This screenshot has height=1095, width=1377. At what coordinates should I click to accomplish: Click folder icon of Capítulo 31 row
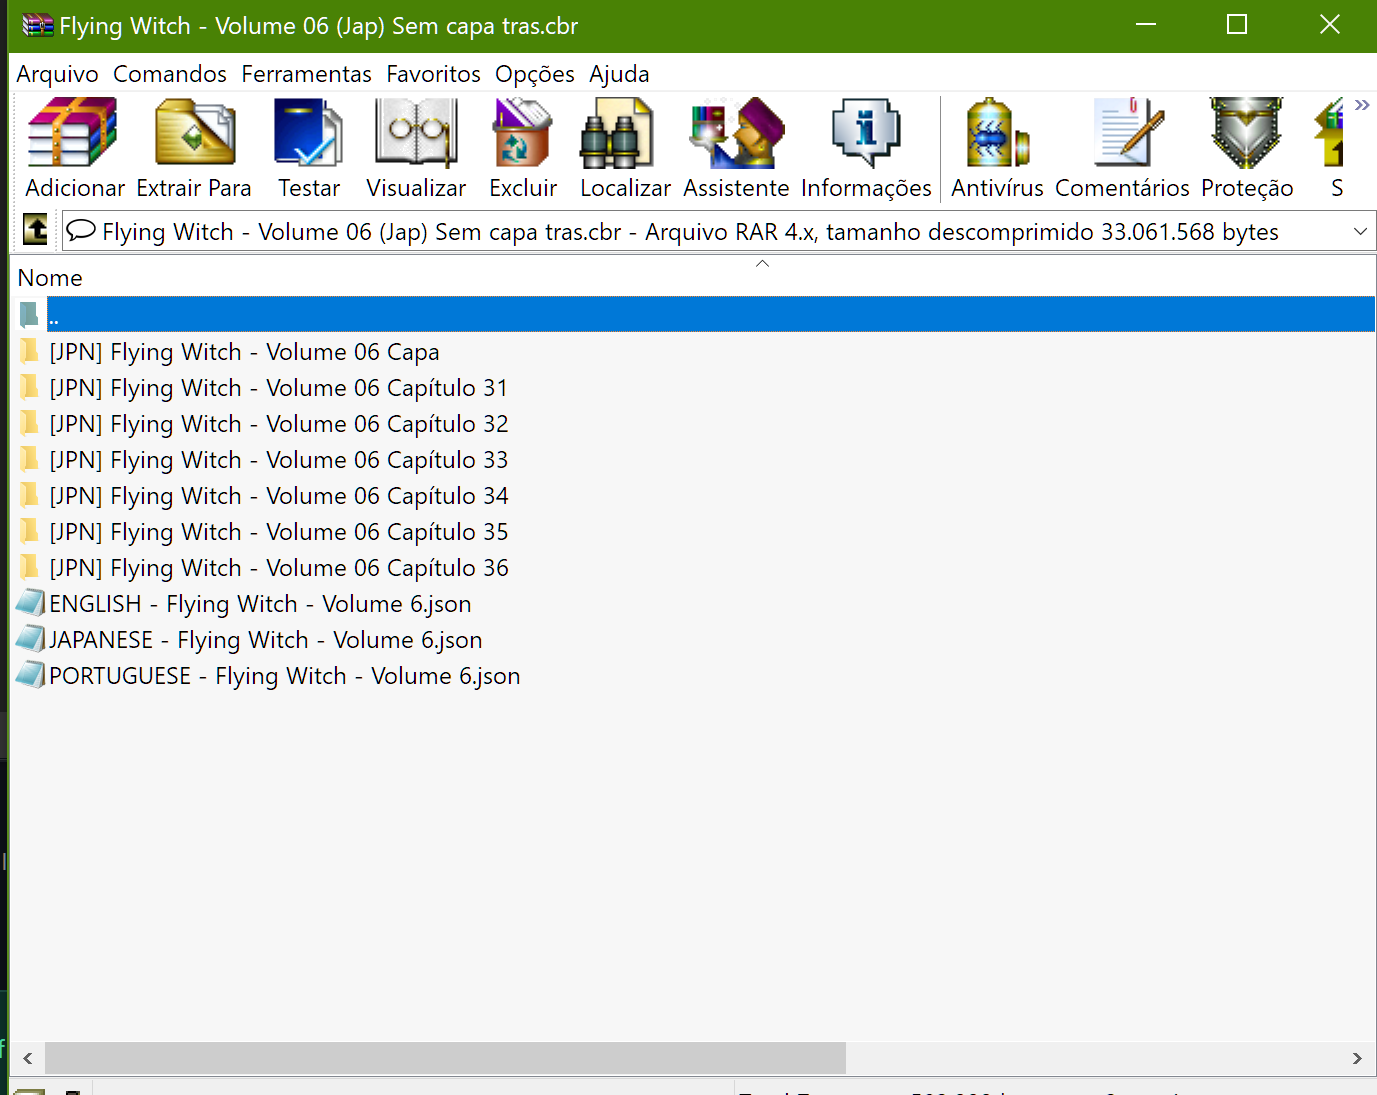[x=30, y=387]
